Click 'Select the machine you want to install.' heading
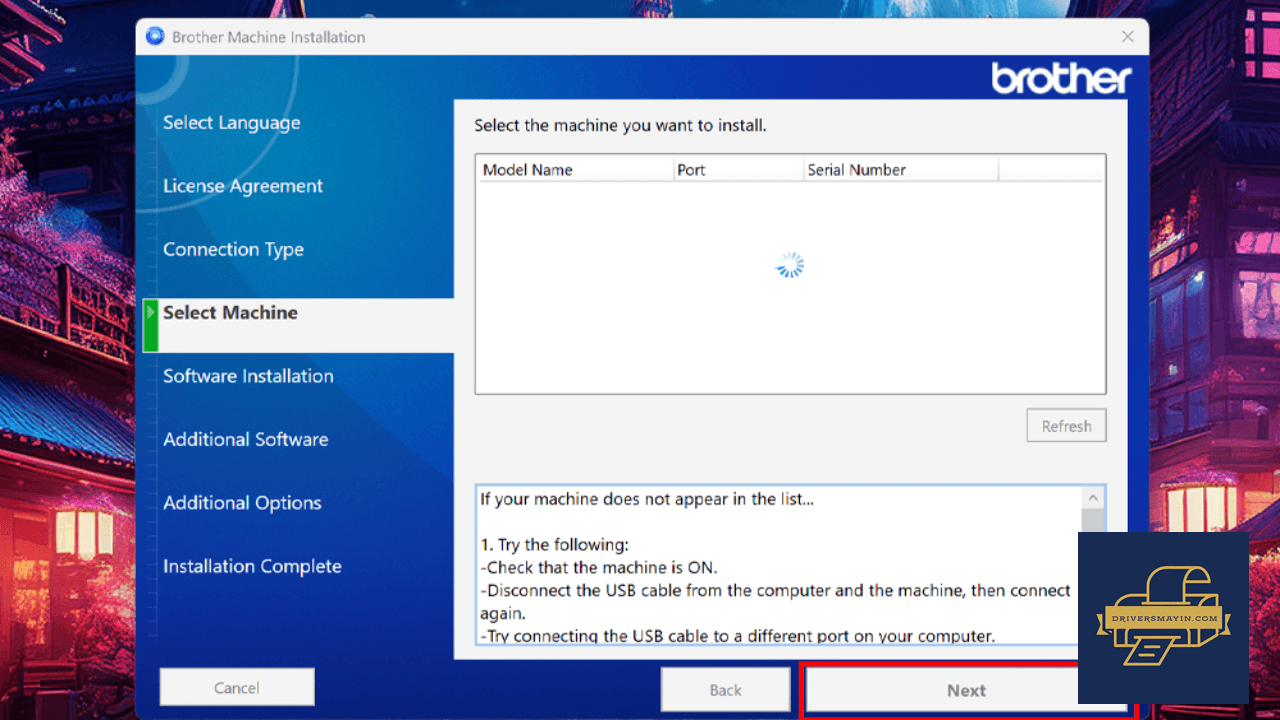Viewport: 1280px width, 720px height. [620, 126]
